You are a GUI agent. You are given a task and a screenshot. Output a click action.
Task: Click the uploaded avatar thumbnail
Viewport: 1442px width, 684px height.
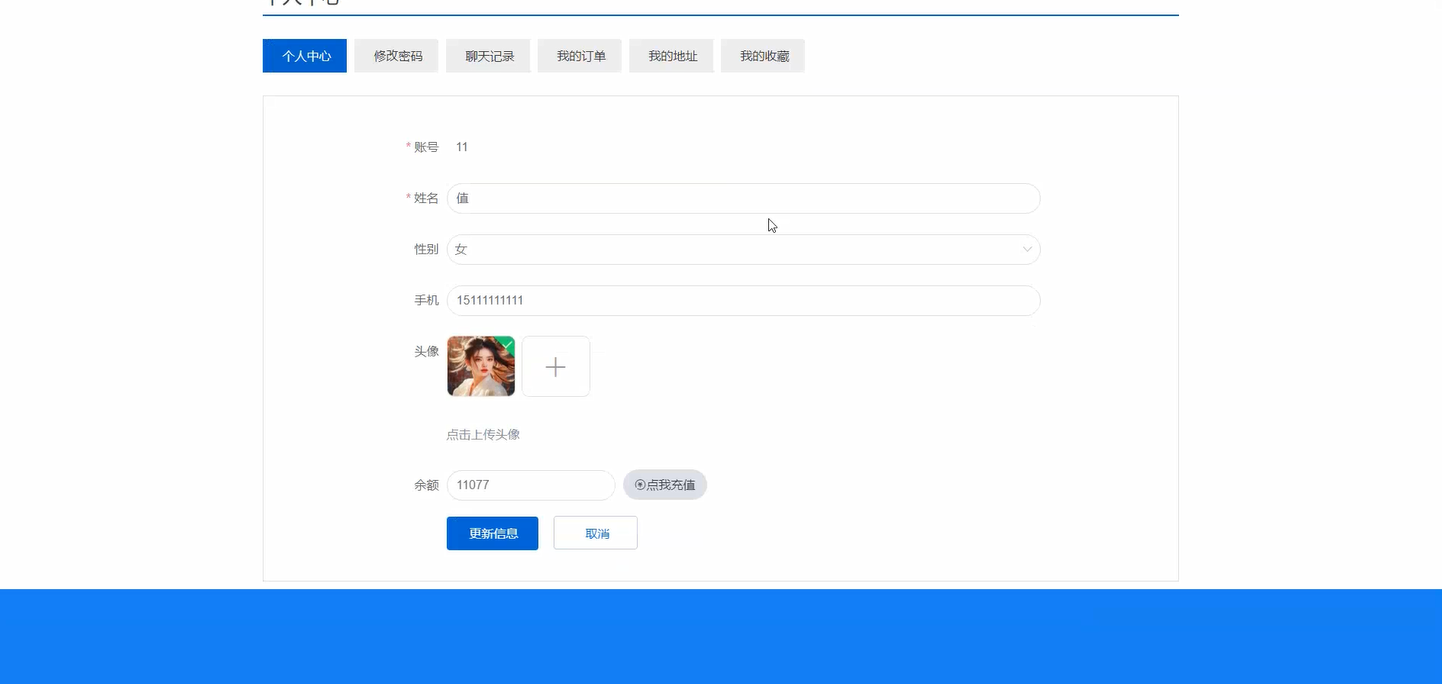[480, 366]
